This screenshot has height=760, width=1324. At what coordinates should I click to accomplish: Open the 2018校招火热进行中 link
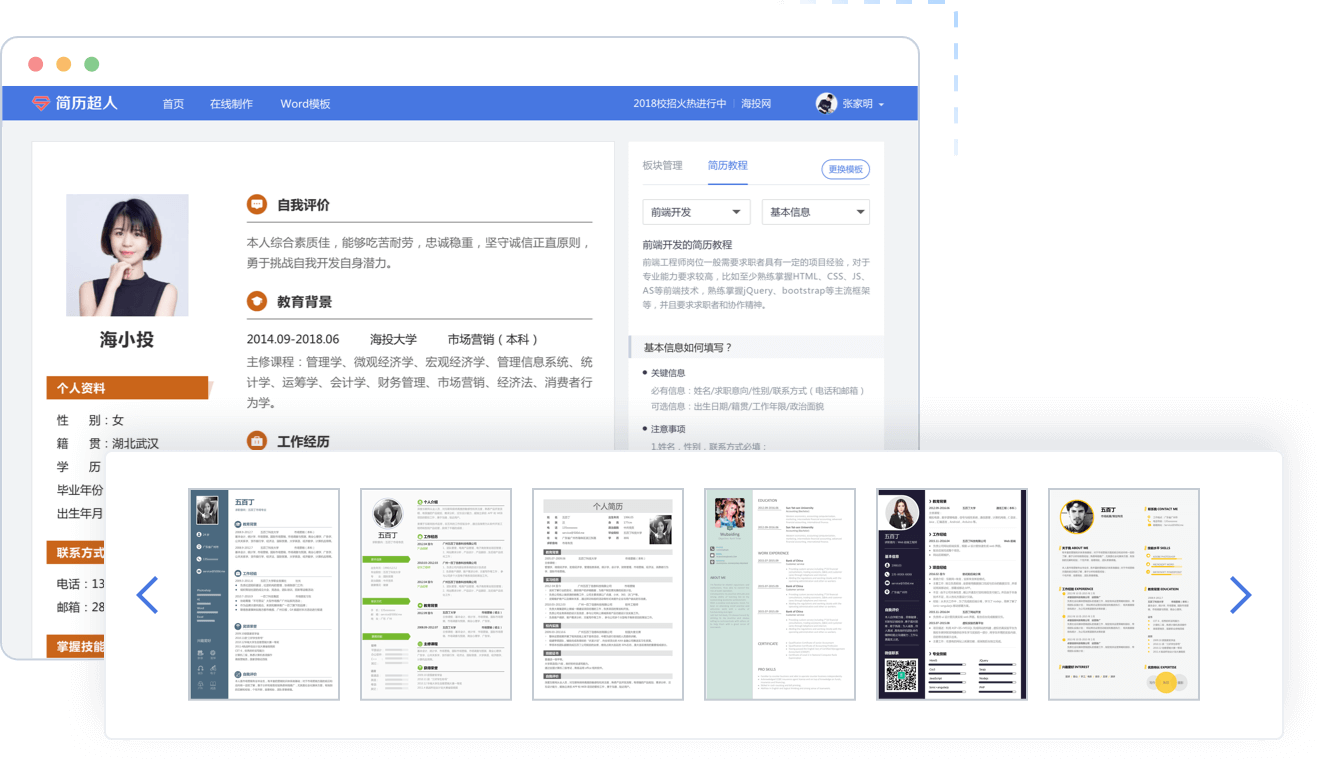(680, 104)
